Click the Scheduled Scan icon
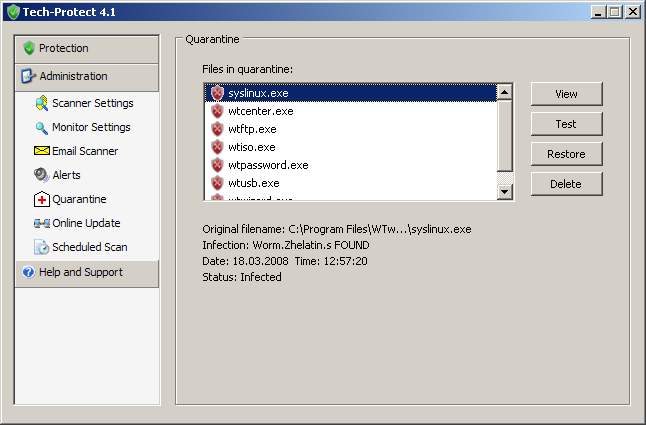 [41, 247]
